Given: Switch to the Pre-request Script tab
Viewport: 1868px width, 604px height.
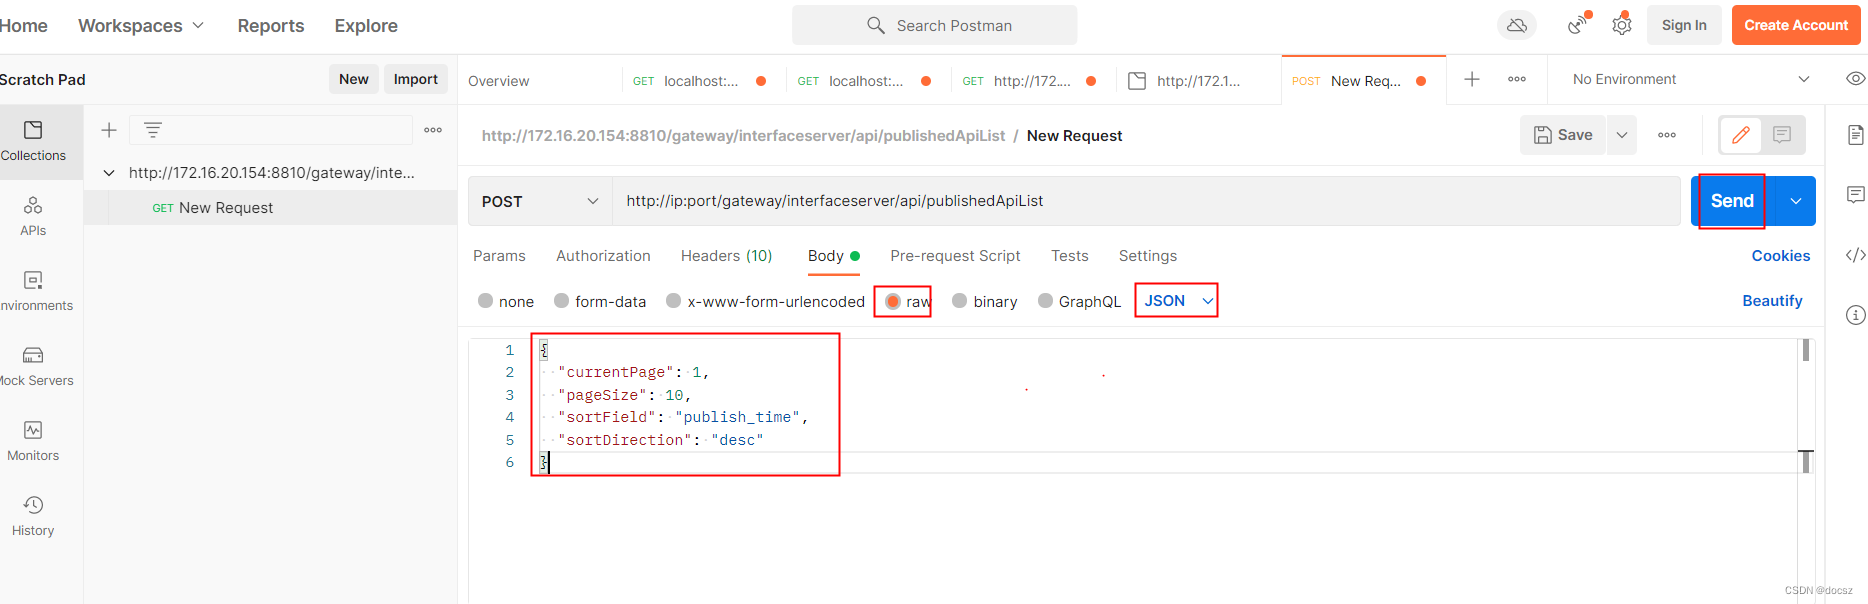Looking at the screenshot, I should click(955, 256).
